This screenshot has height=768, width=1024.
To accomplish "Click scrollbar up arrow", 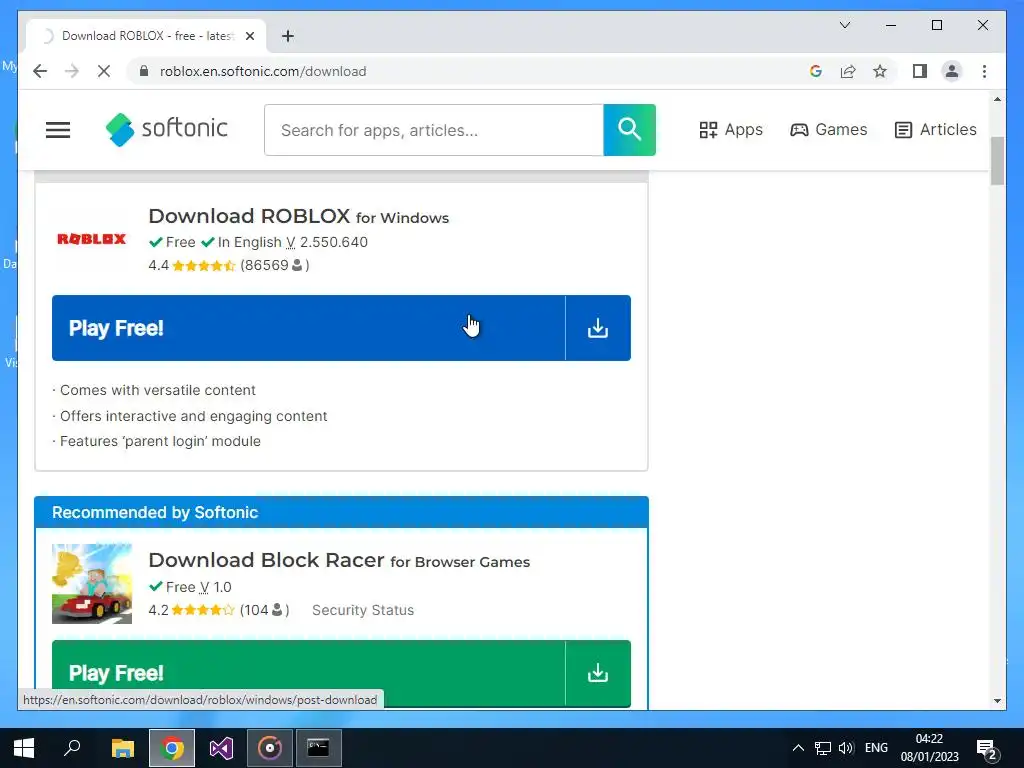I will coord(997,99).
